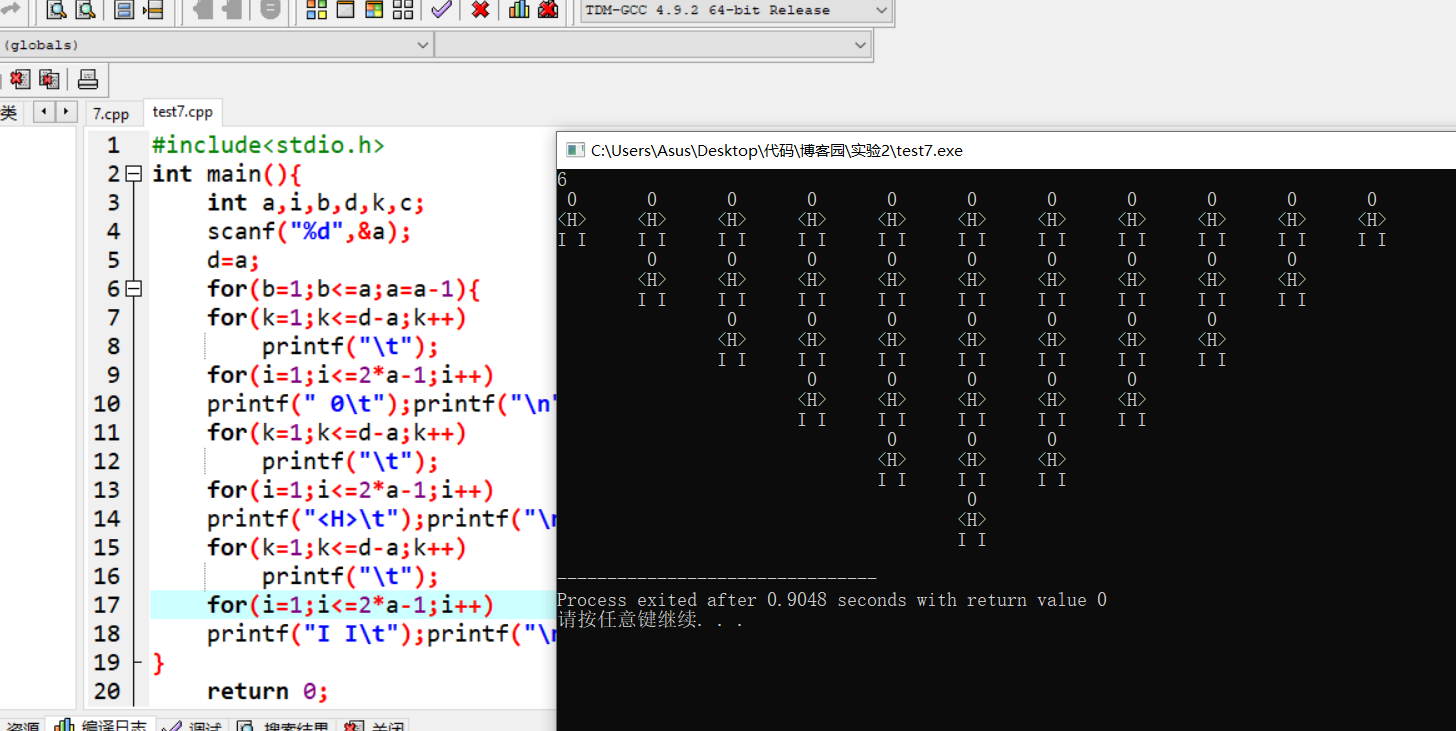Image resolution: width=1456 pixels, height=731 pixels.
Task: Click the 'Process exited after 0.9048 seconds' console text
Action: (x=832, y=600)
